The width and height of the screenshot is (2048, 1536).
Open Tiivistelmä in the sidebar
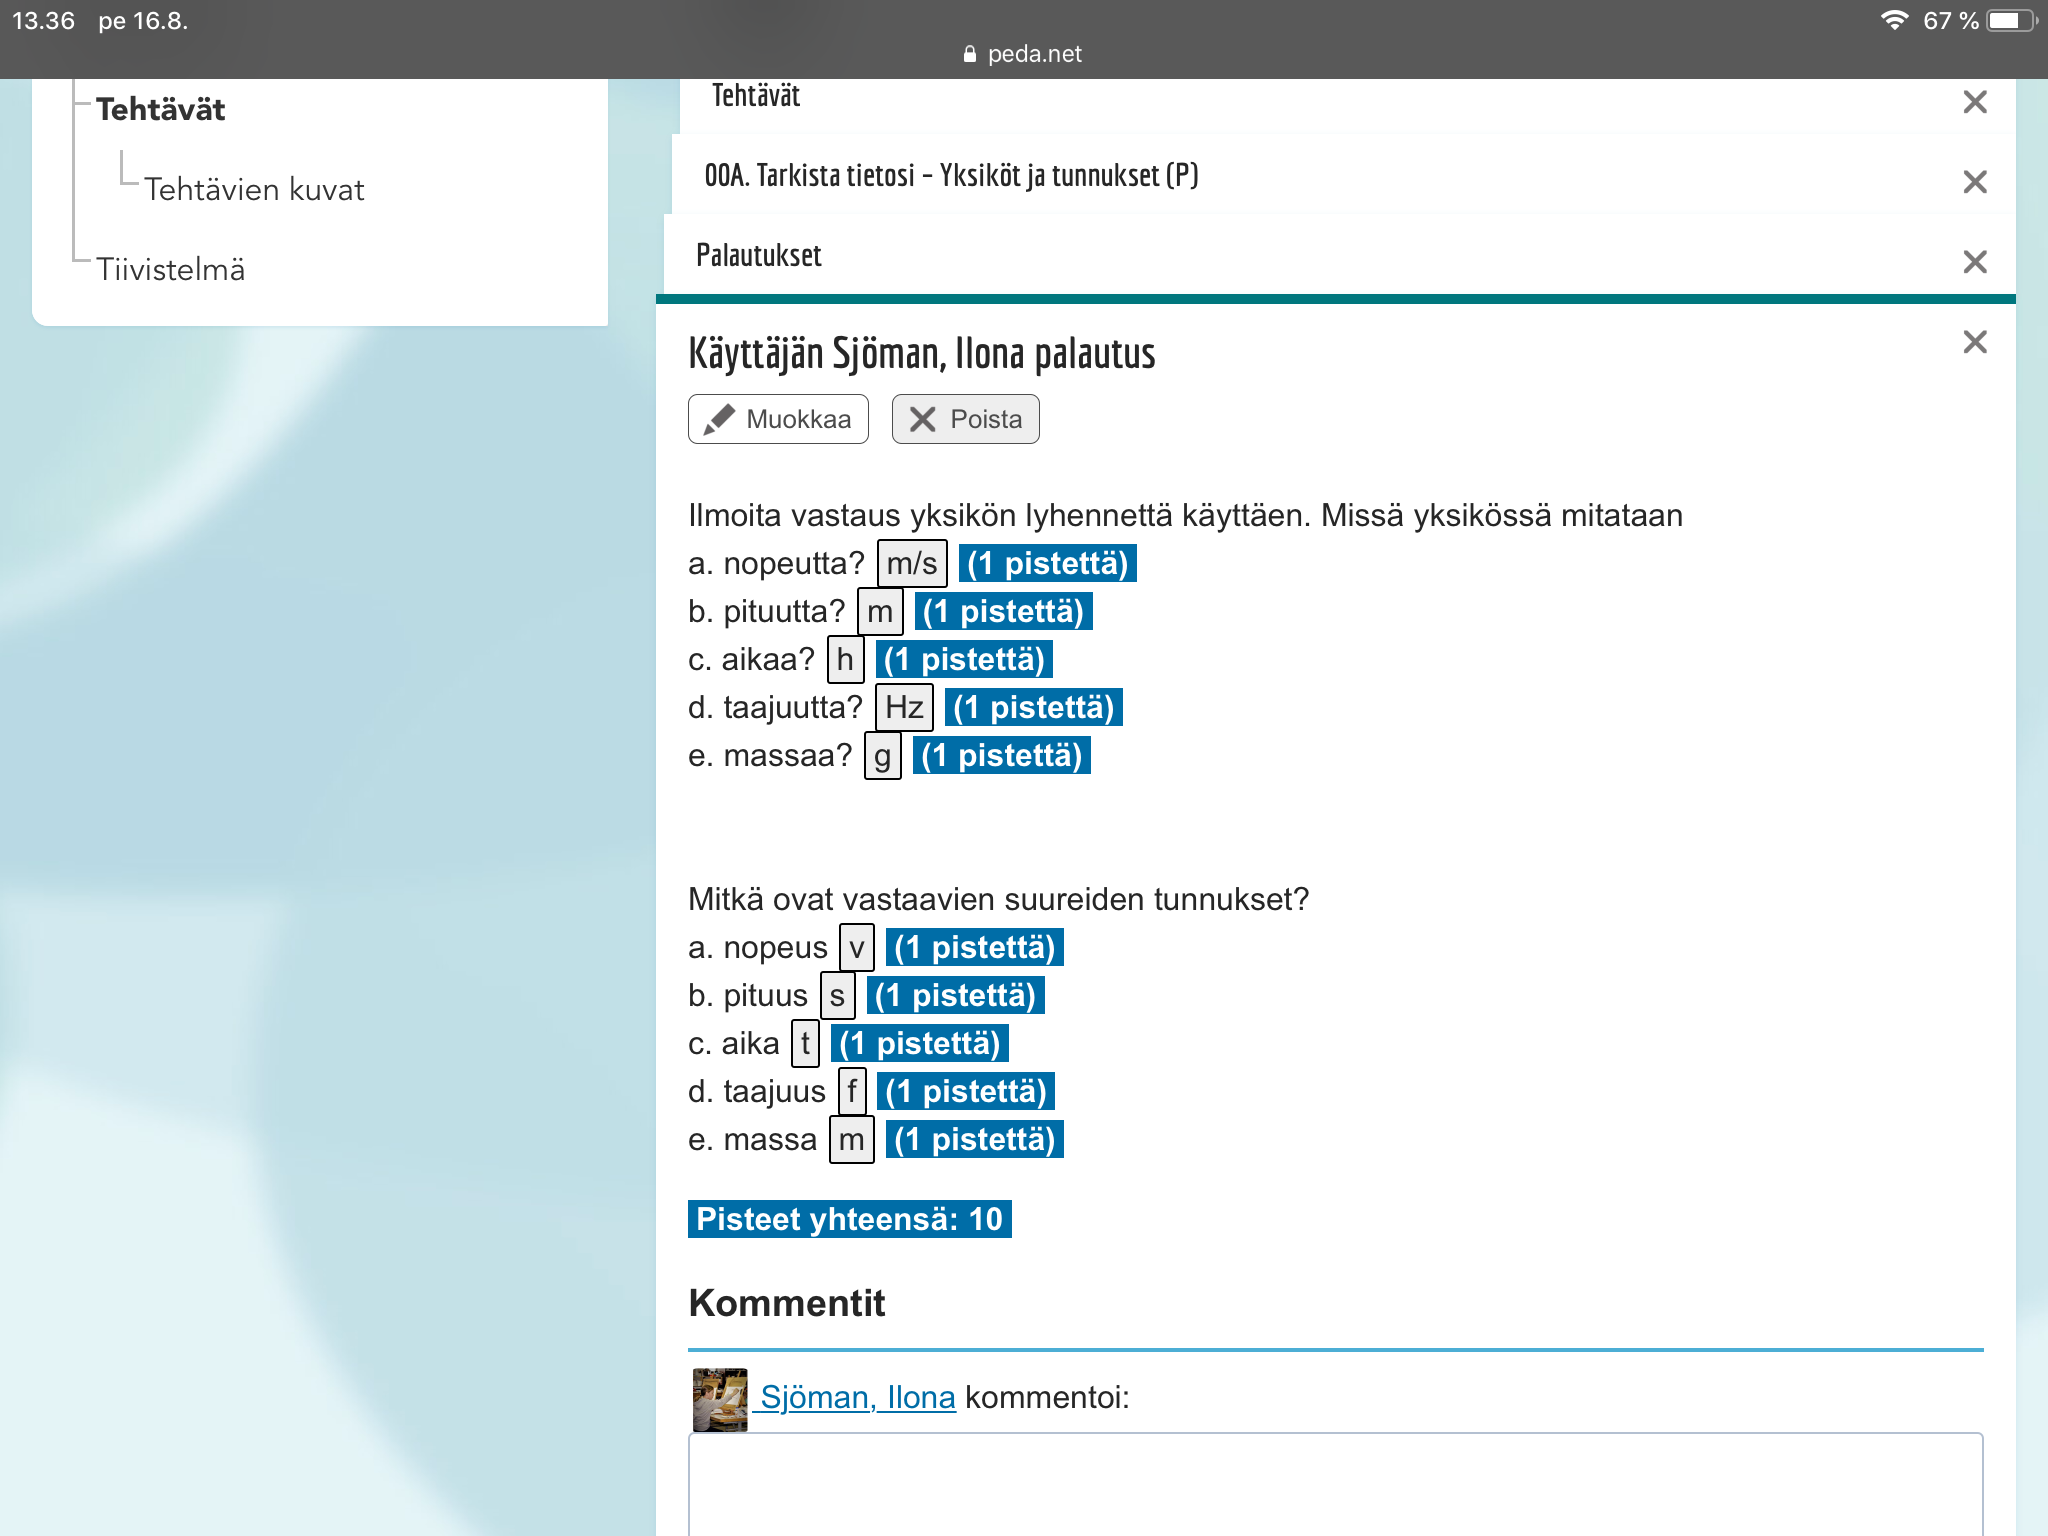pos(170,269)
